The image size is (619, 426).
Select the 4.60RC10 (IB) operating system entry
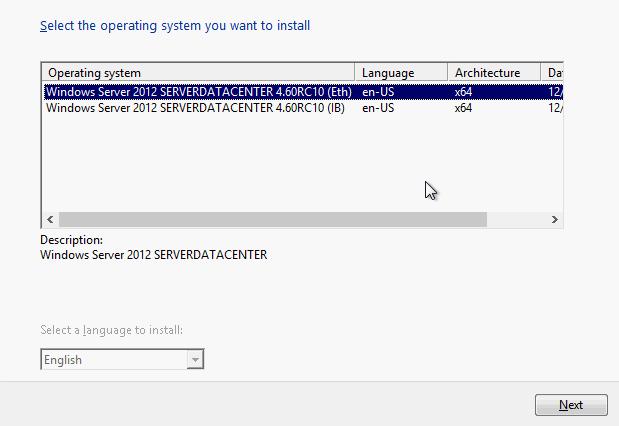[x=195, y=108]
